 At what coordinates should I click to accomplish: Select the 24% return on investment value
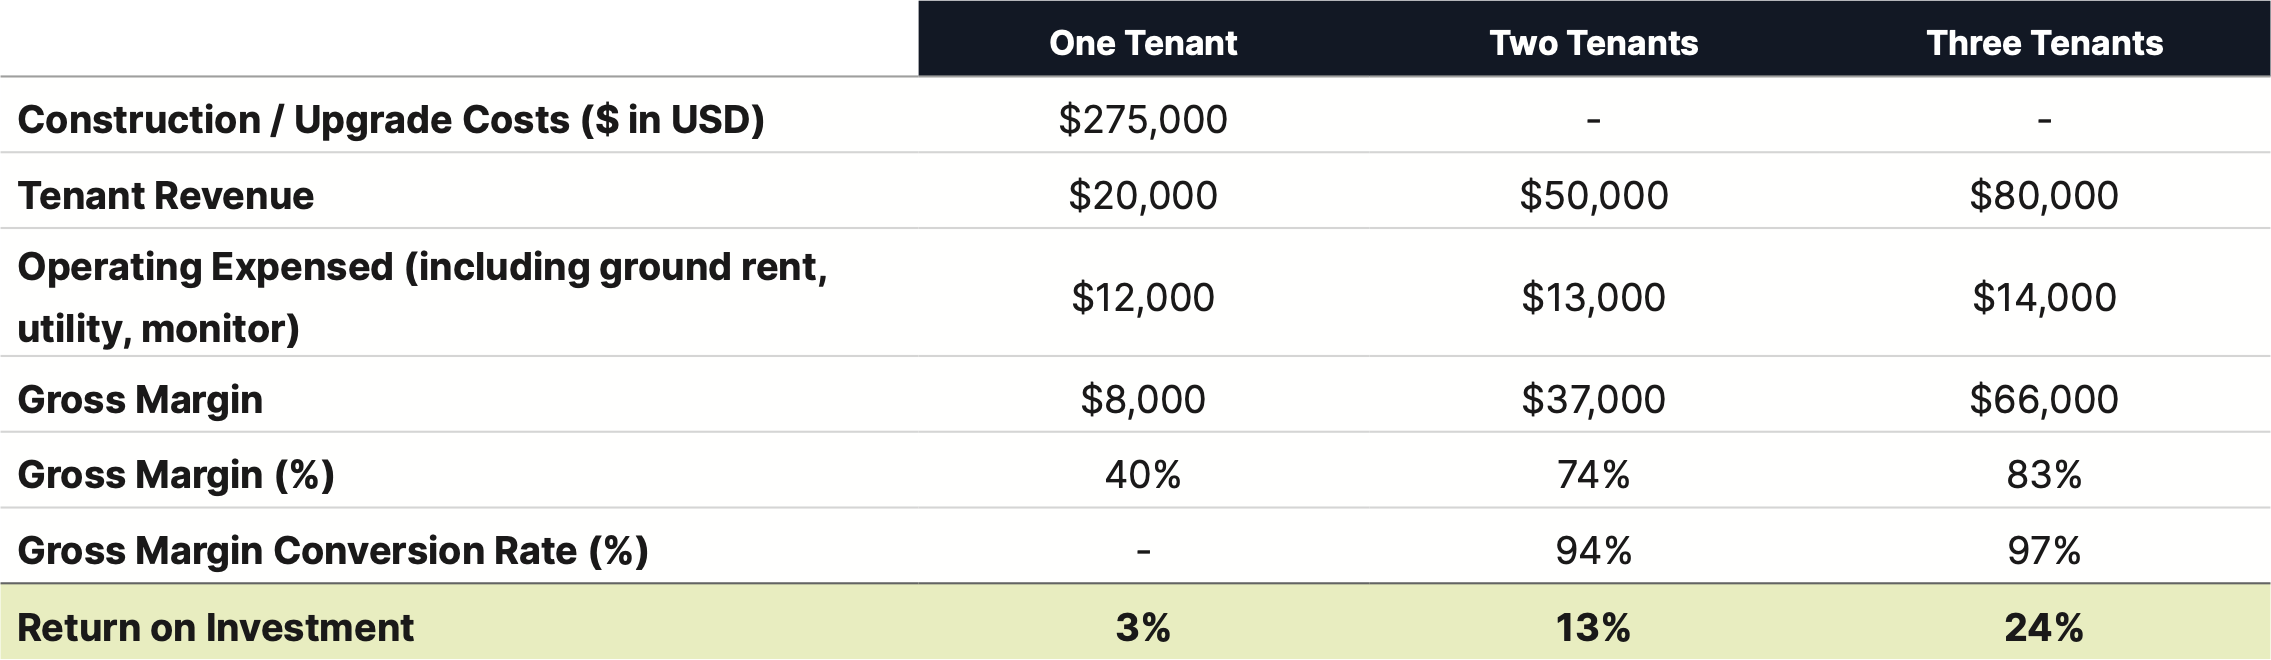coord(2044,628)
